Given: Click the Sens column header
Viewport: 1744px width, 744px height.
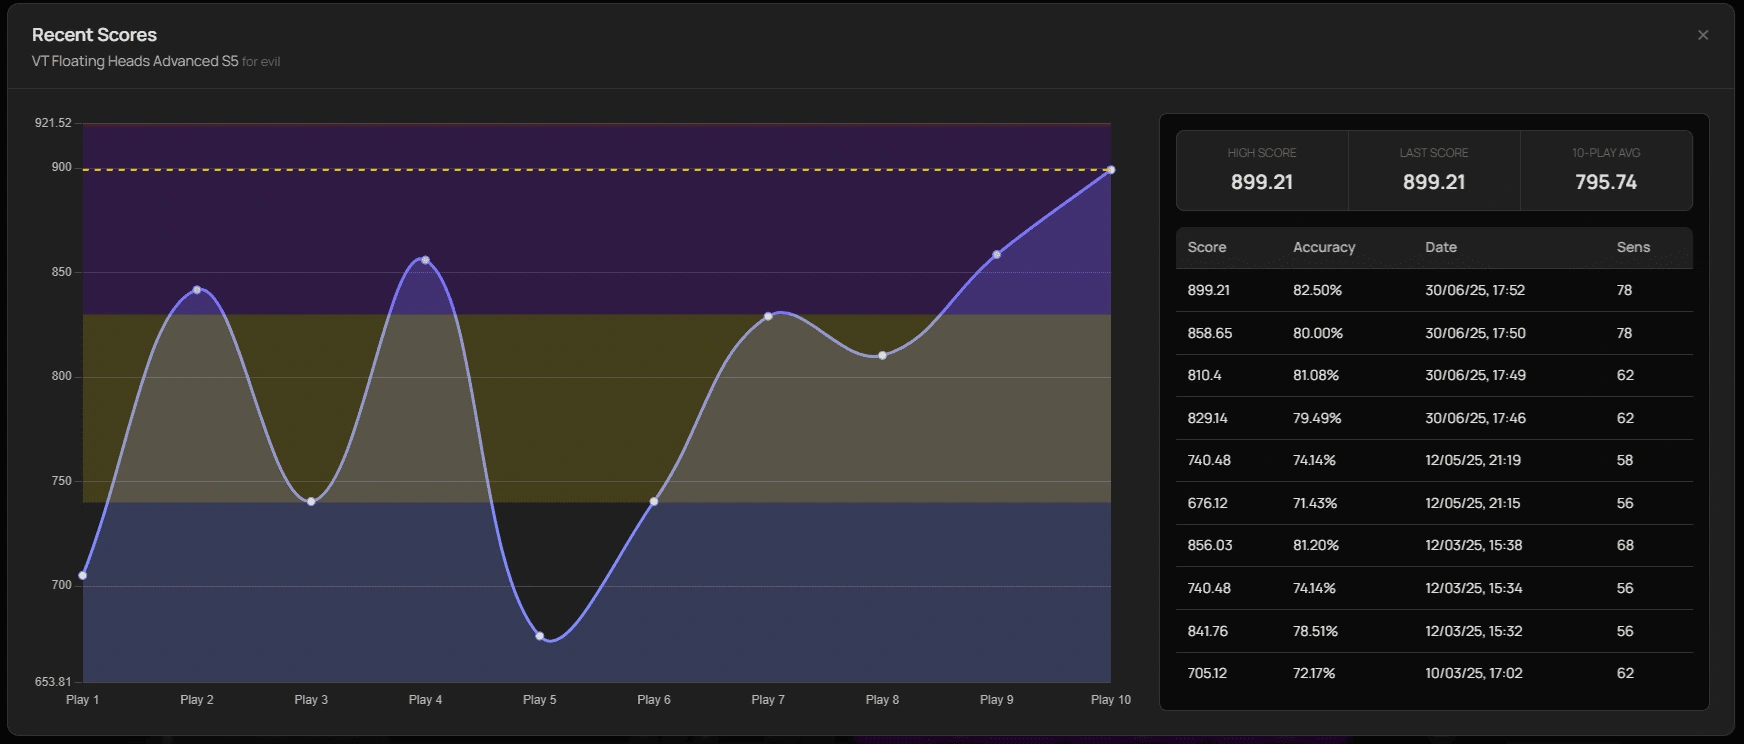Looking at the screenshot, I should coord(1633,247).
